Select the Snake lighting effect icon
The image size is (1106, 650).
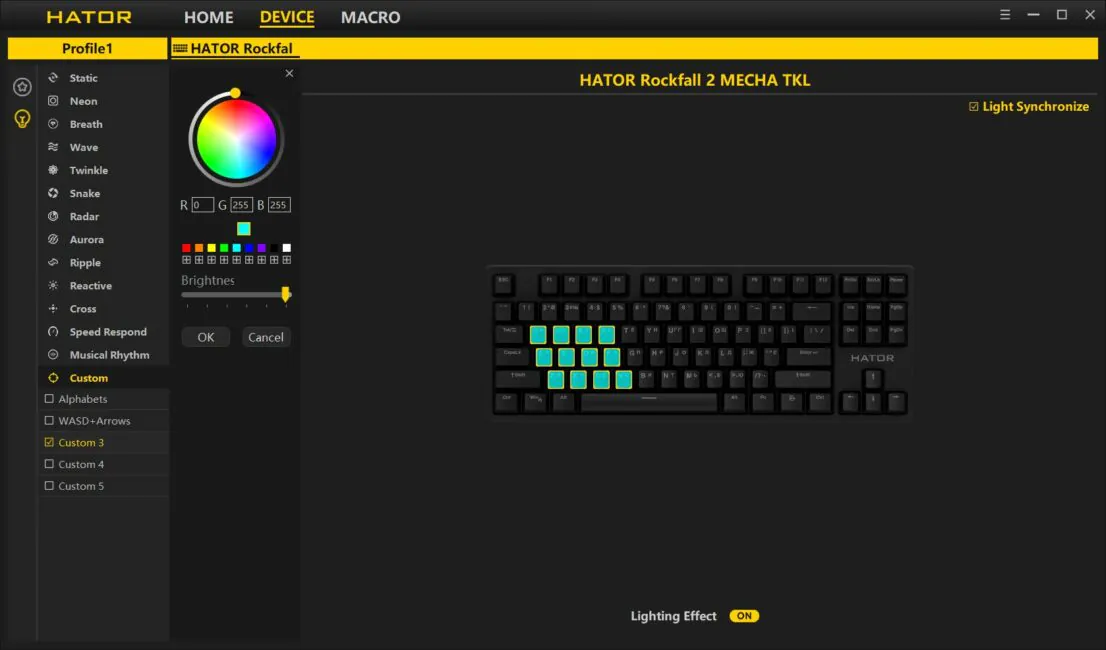(53, 193)
